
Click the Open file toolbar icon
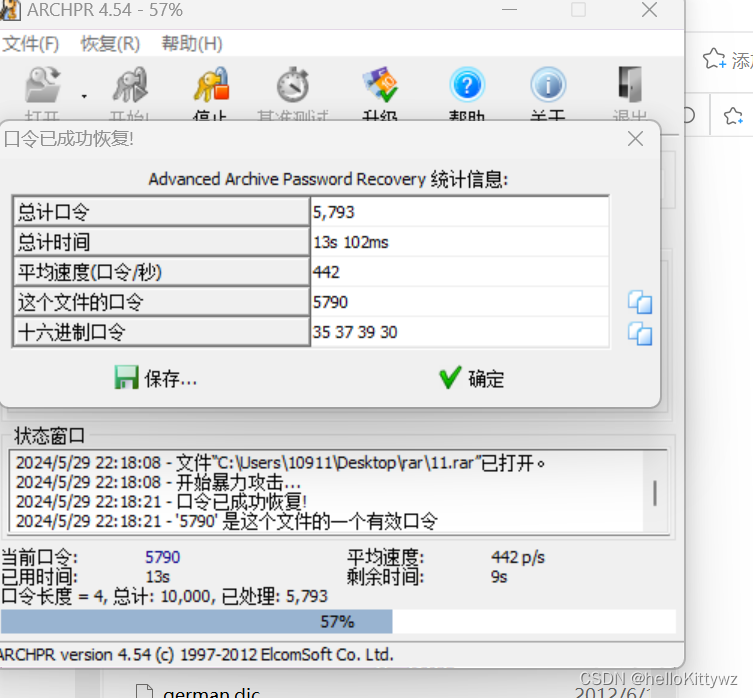43,85
